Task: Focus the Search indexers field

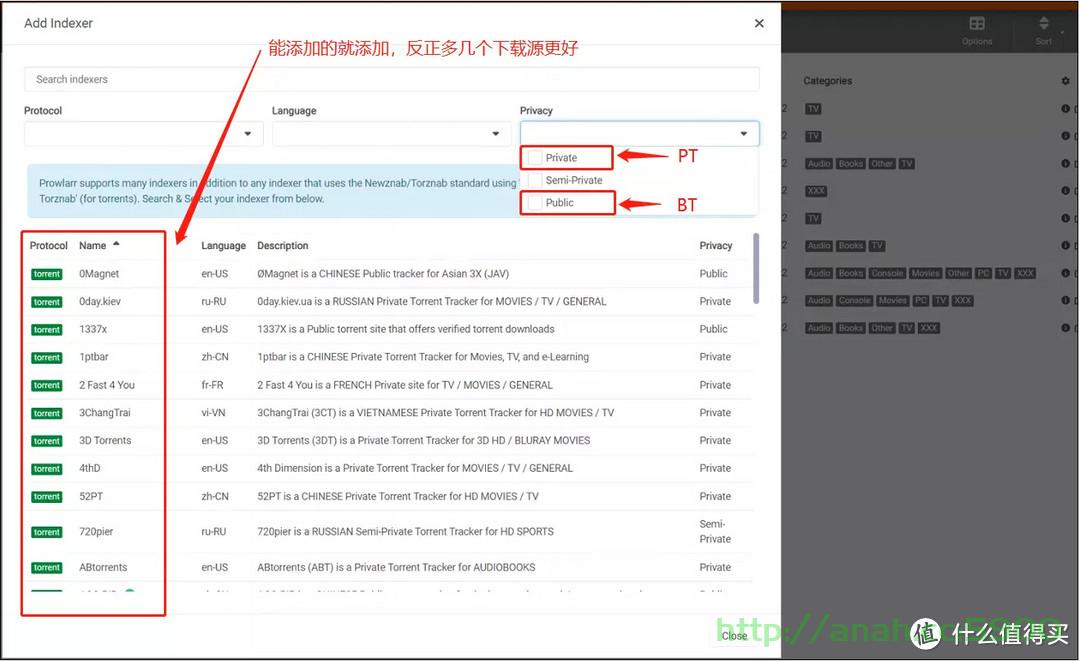Action: [x=391, y=79]
